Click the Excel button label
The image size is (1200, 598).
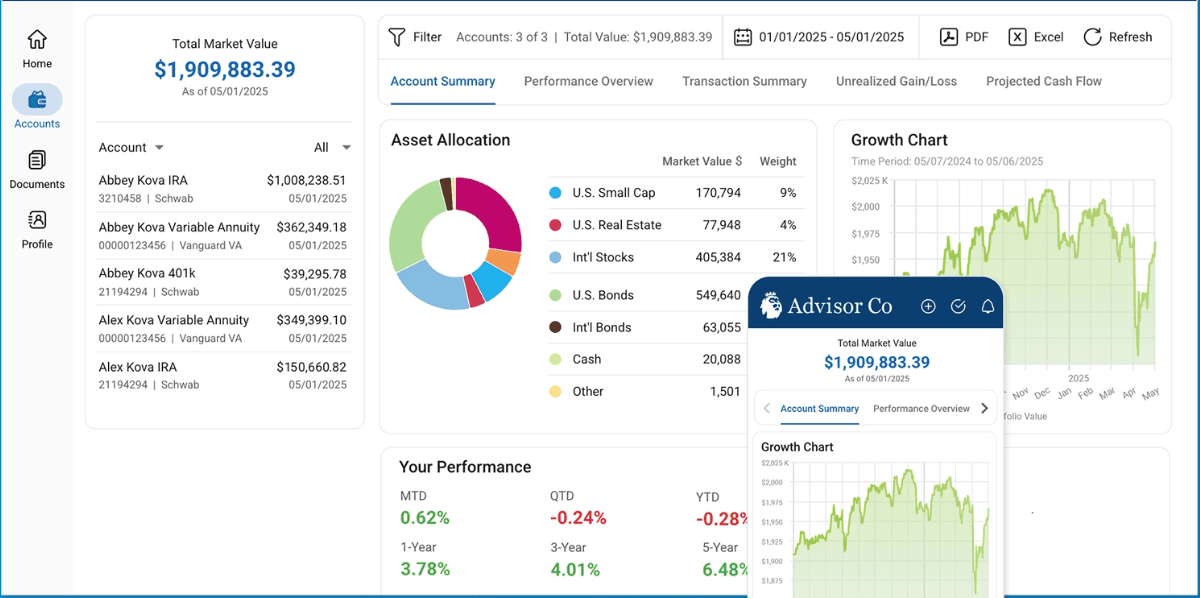coord(1048,37)
